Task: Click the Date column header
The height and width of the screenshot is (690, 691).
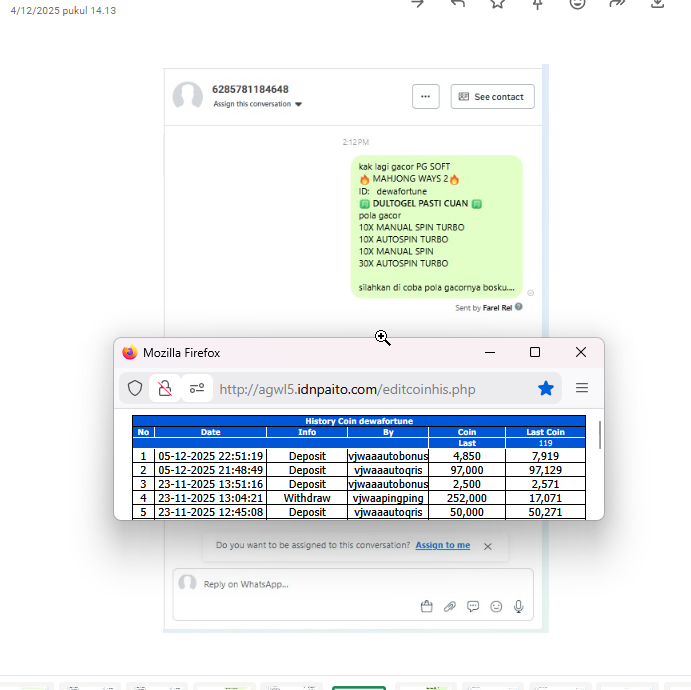Action: click(x=210, y=432)
